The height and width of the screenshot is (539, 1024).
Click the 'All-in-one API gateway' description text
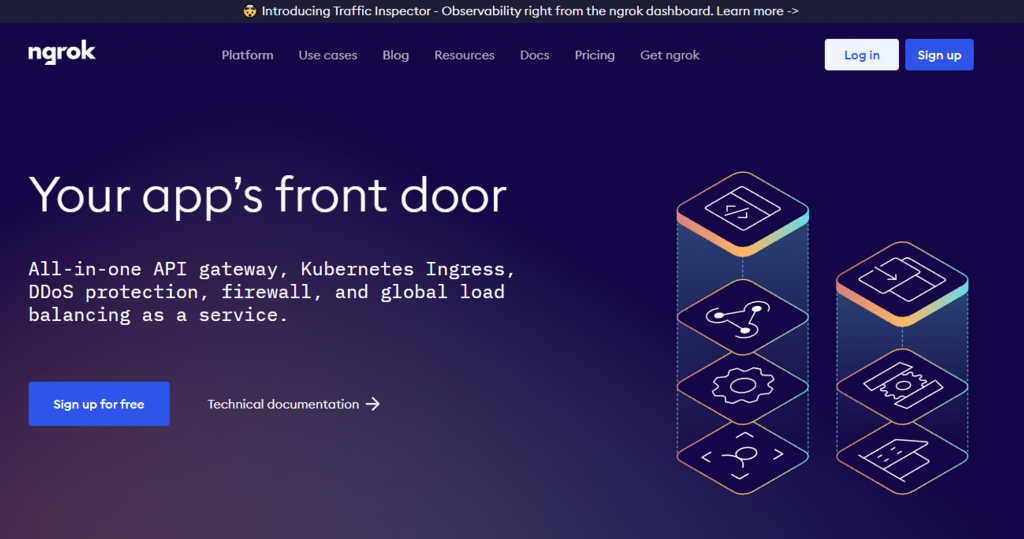pyautogui.click(x=272, y=292)
